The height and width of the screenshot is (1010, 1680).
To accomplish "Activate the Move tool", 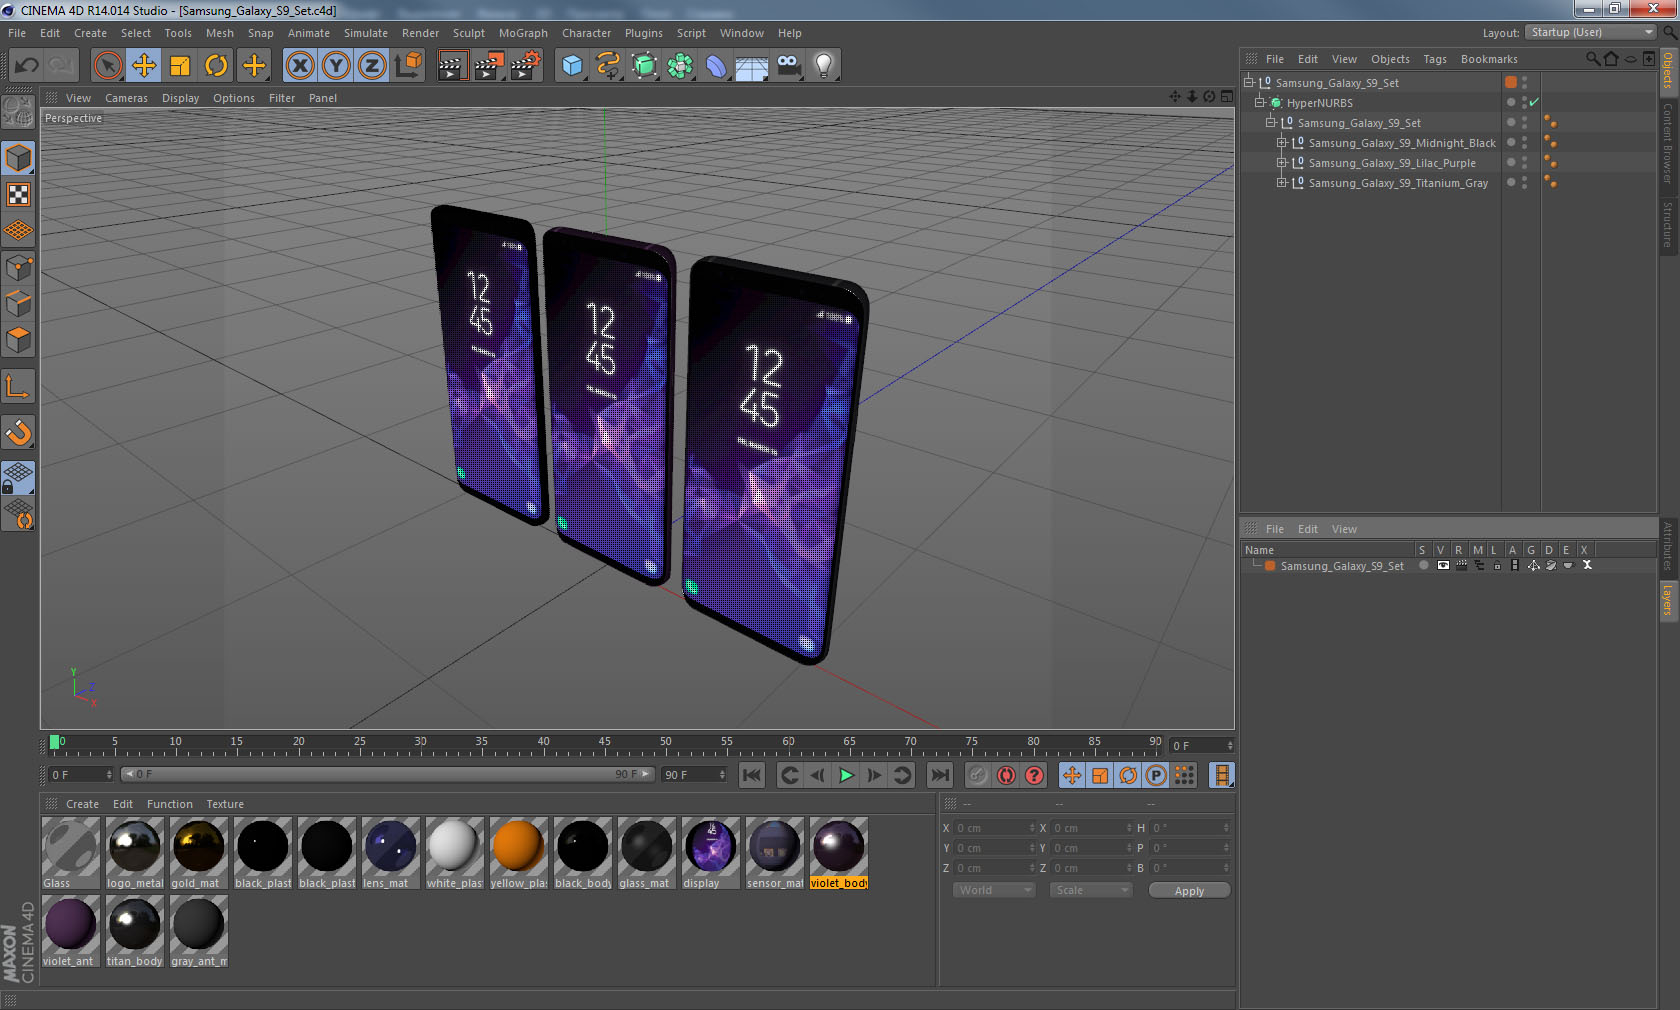I will click(x=144, y=66).
